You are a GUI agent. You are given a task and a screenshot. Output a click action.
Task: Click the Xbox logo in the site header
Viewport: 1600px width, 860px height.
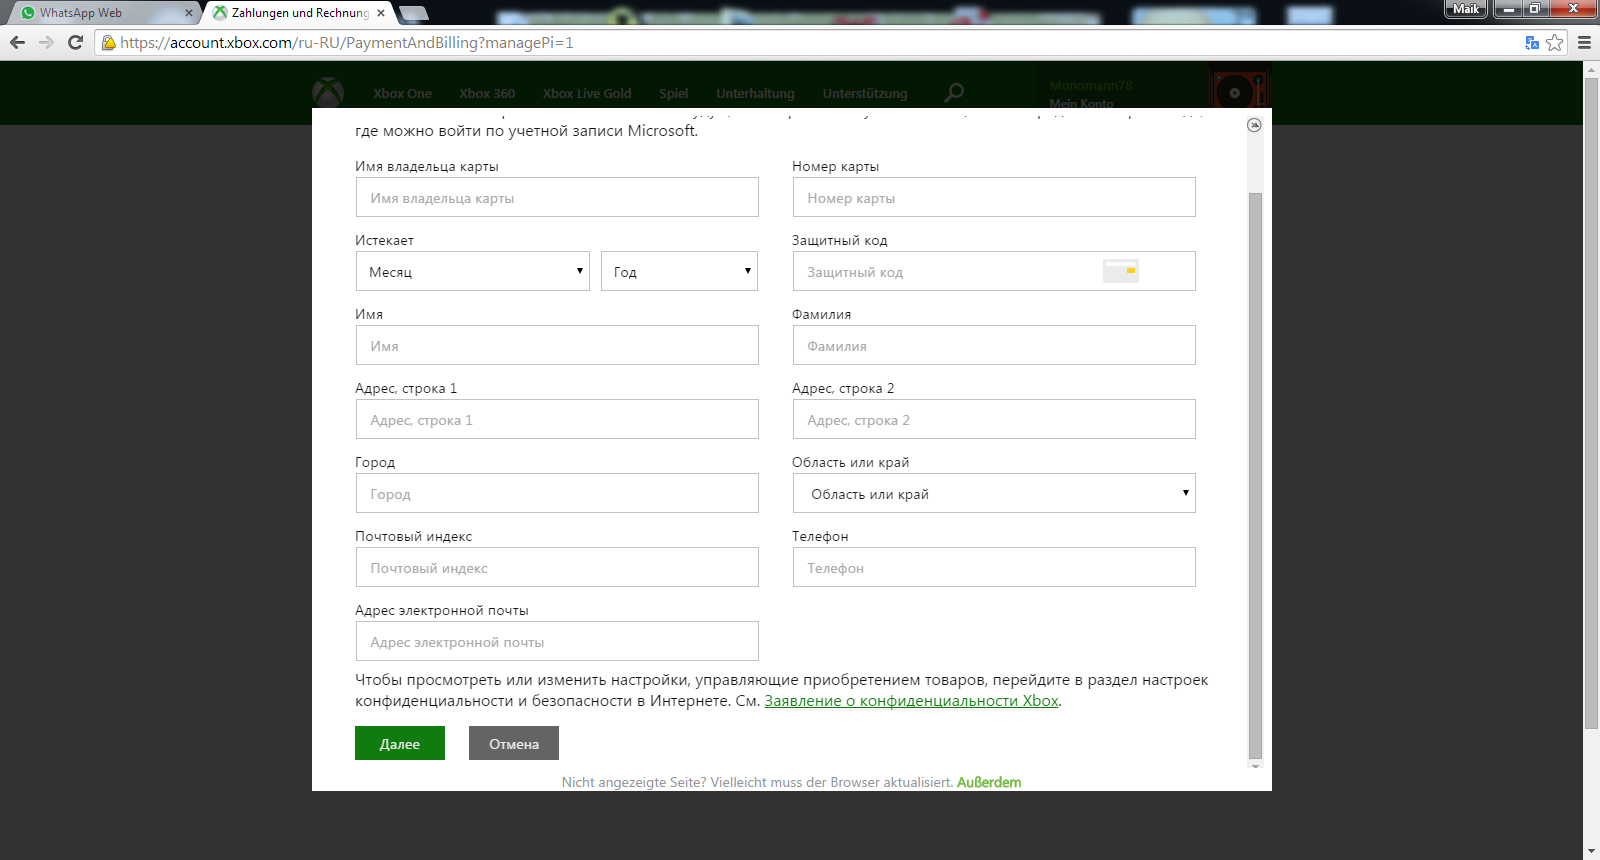coord(328,93)
